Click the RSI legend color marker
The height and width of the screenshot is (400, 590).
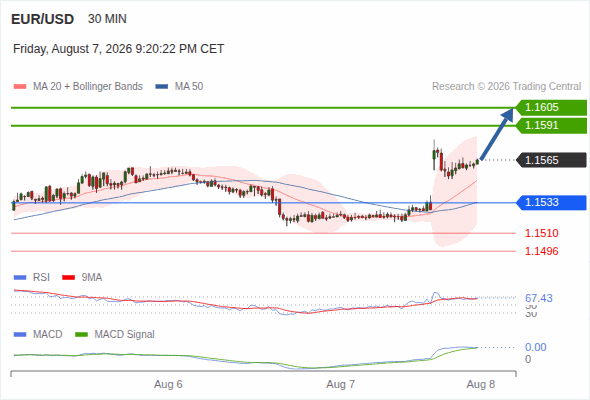(x=20, y=278)
